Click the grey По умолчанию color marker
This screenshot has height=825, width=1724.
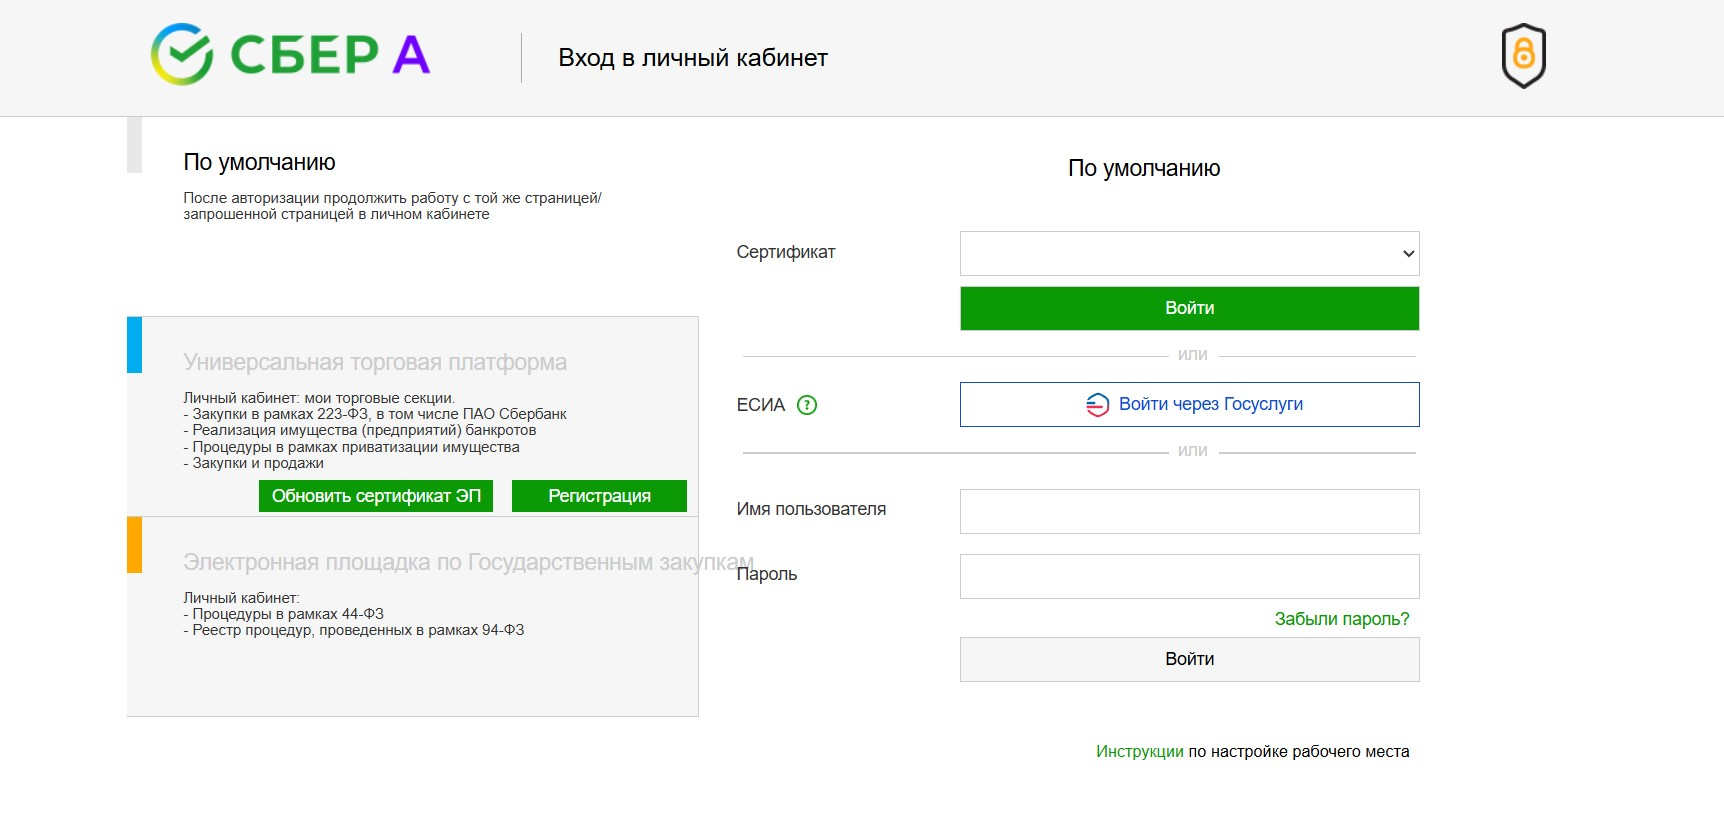[134, 145]
